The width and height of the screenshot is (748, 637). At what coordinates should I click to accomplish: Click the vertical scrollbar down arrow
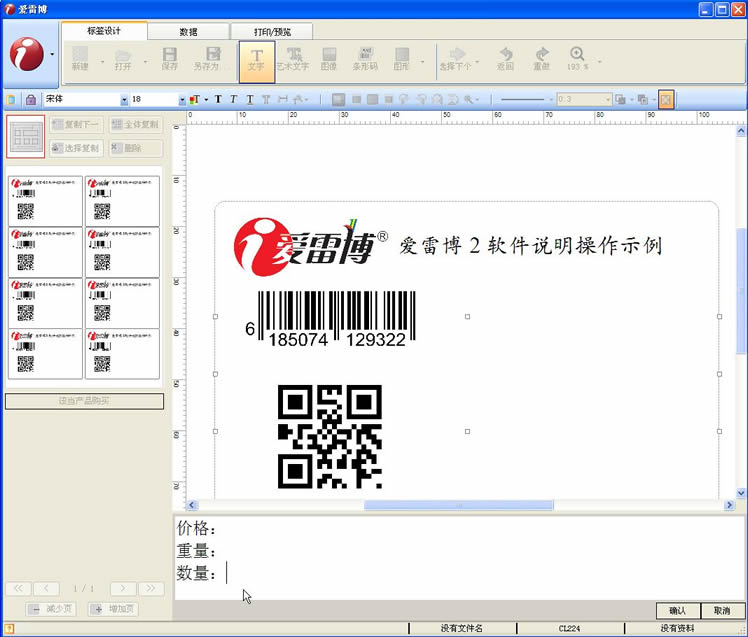[741, 493]
